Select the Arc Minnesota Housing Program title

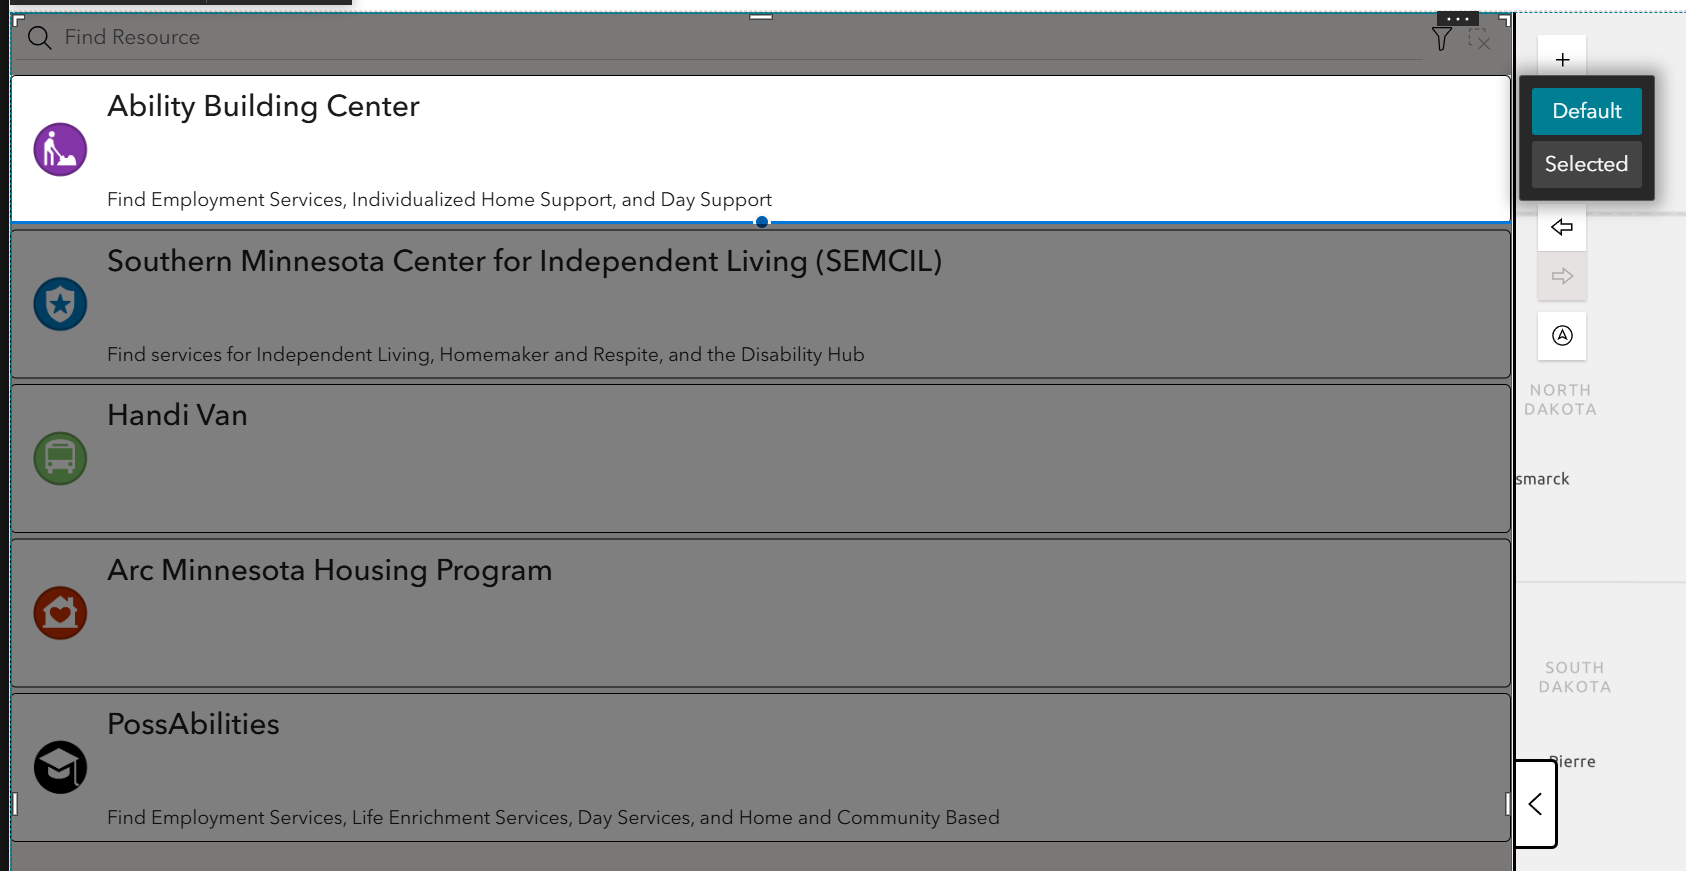point(330,570)
